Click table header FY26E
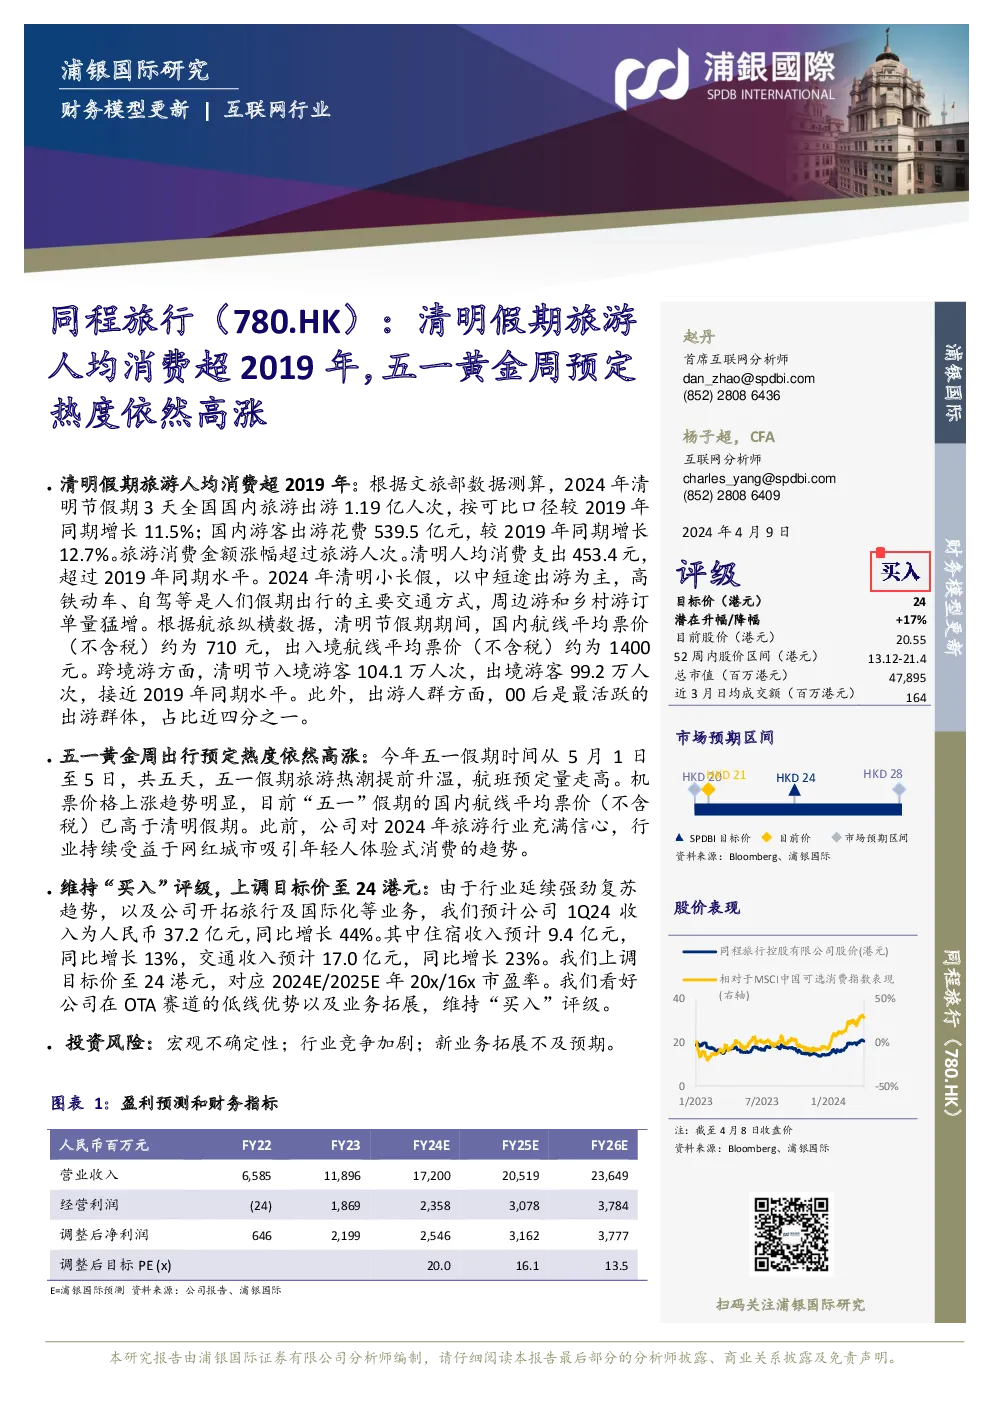This screenshot has height=1403, width=992. 609,1145
